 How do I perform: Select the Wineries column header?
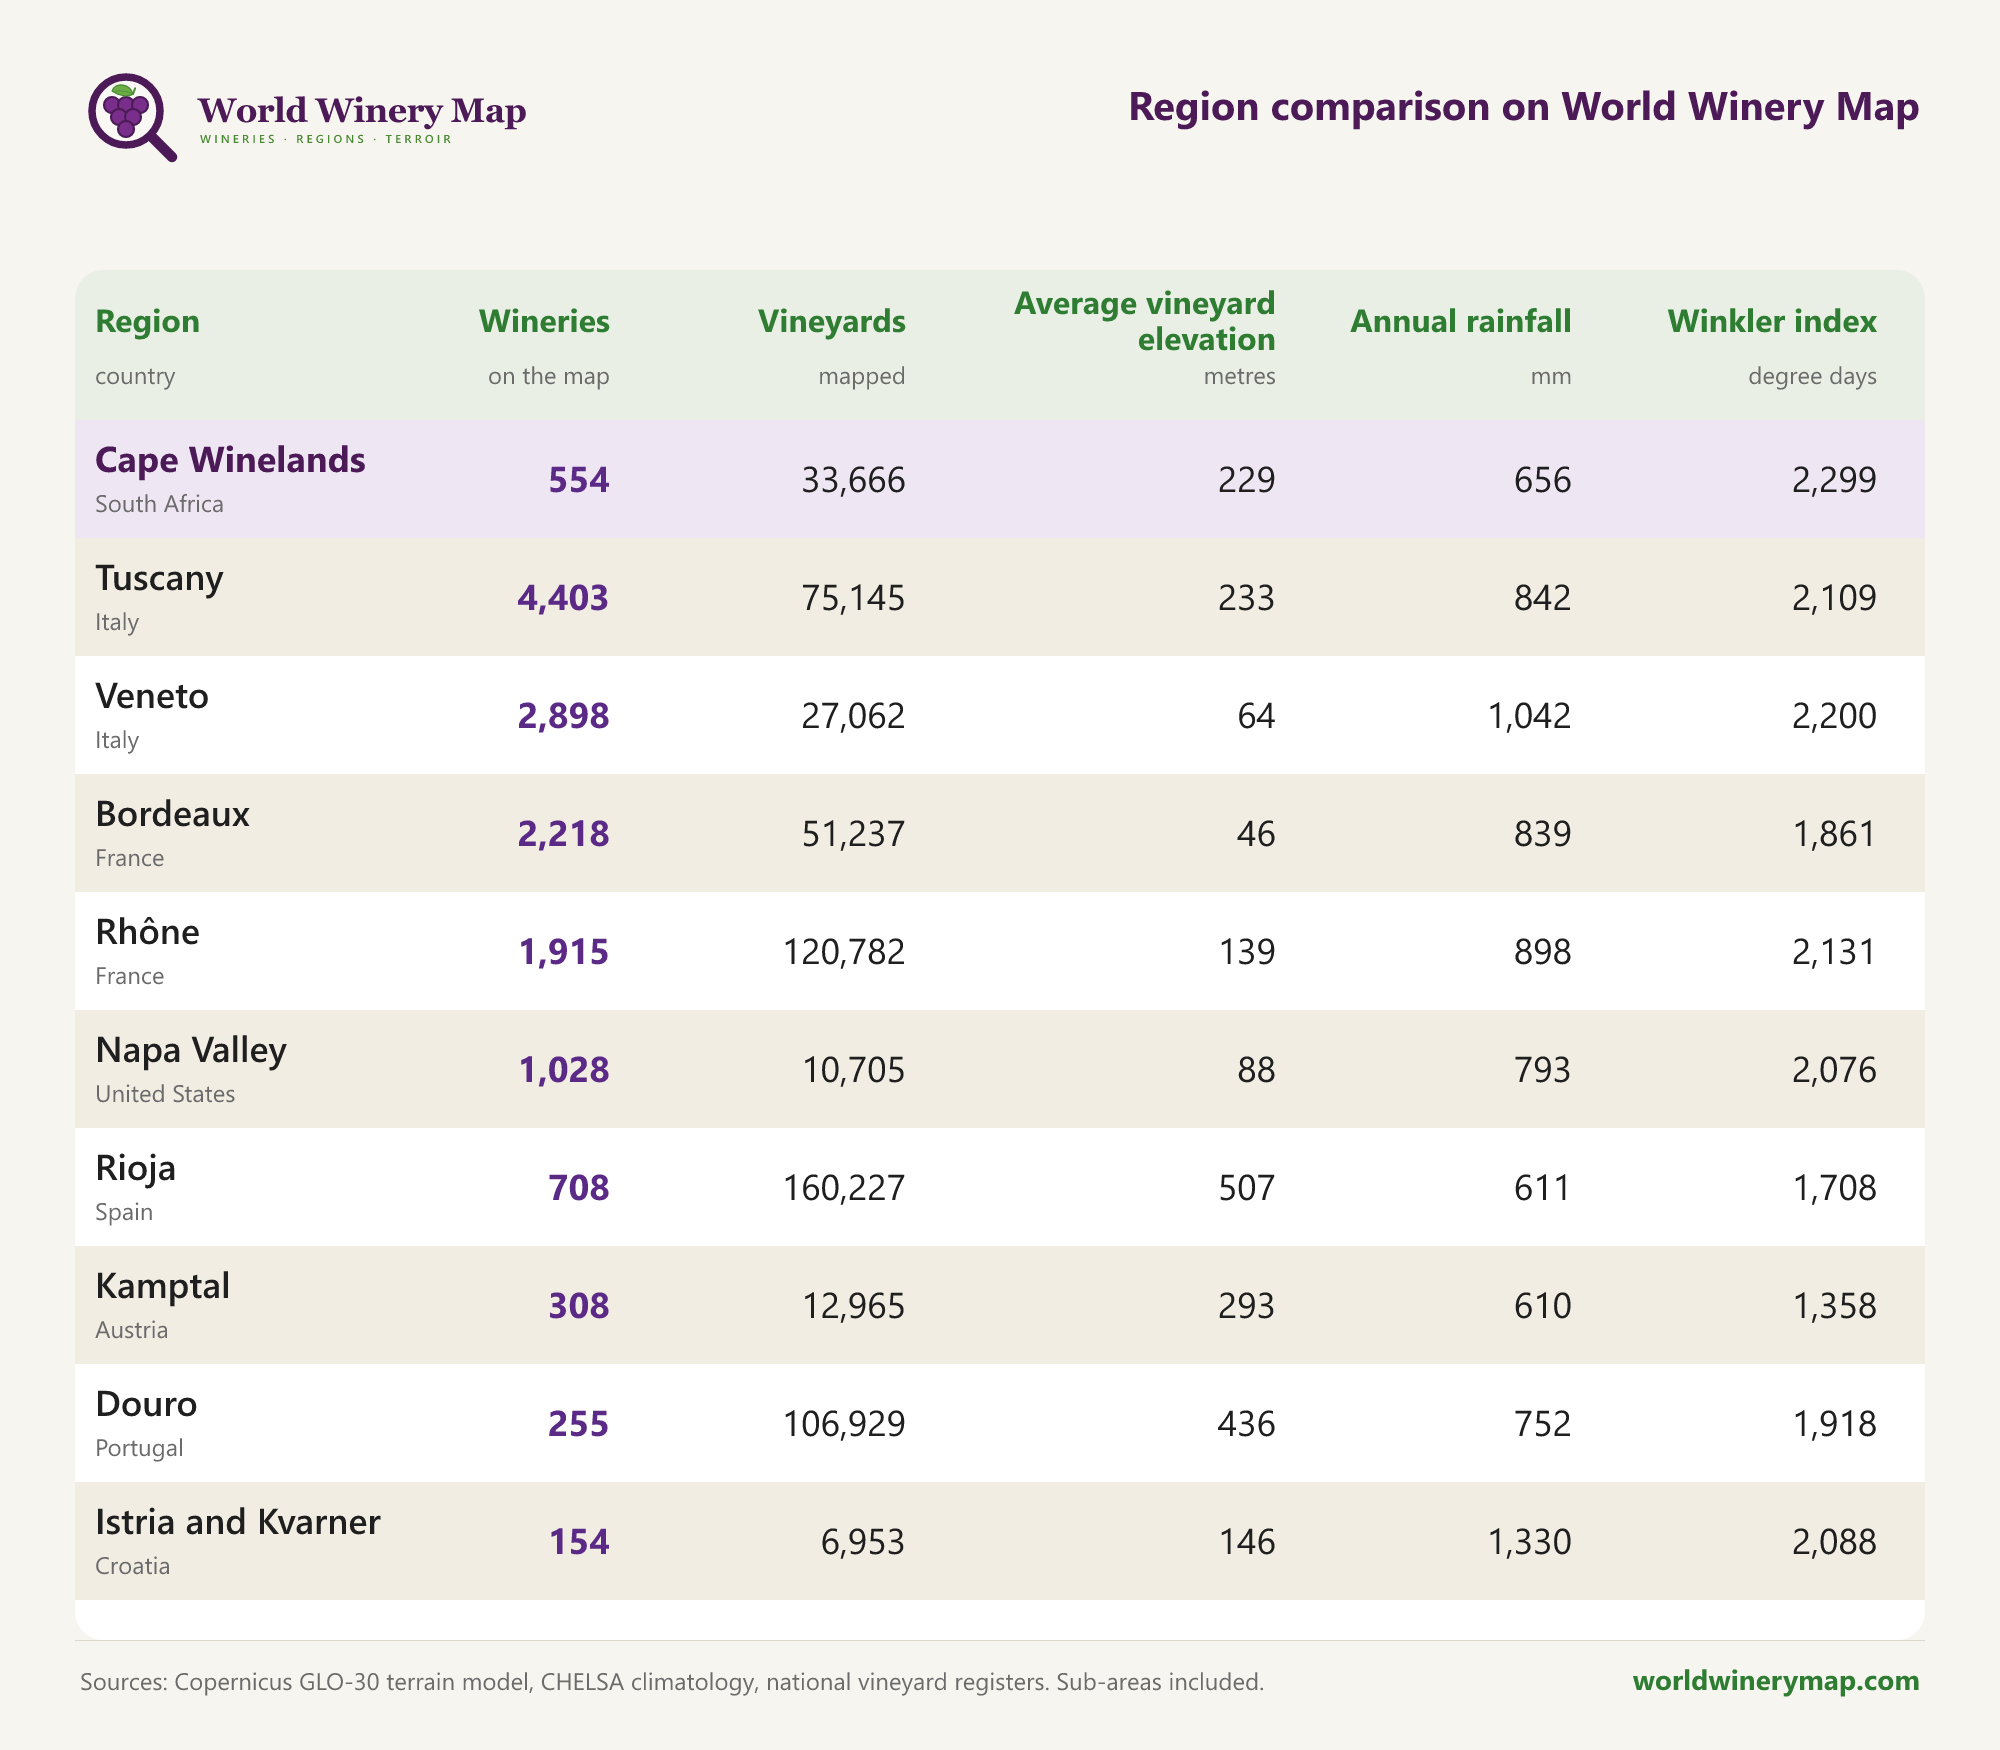click(x=544, y=321)
